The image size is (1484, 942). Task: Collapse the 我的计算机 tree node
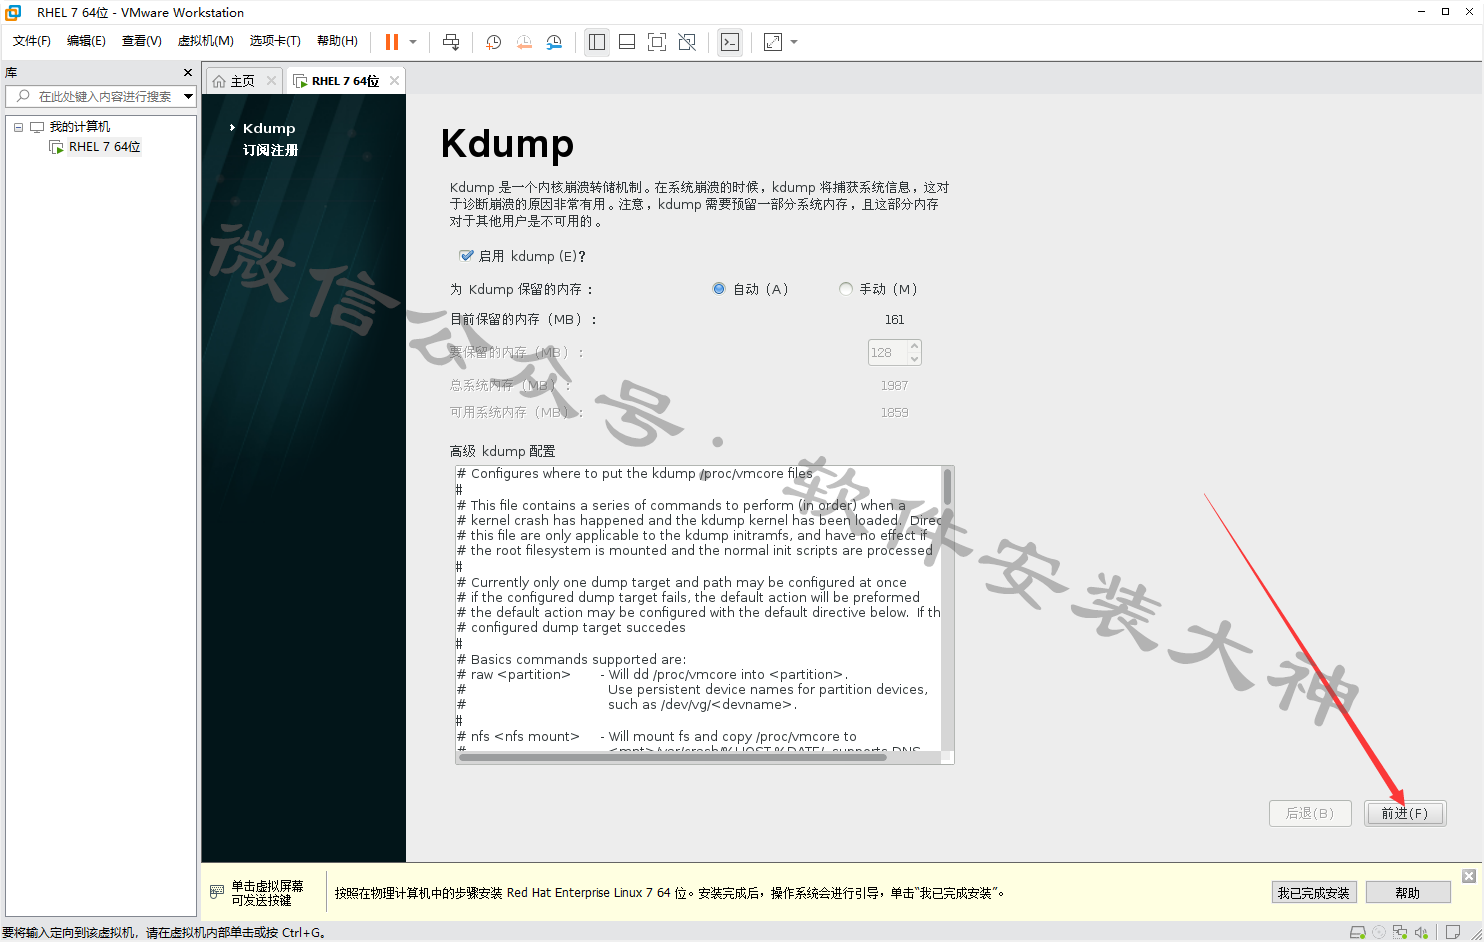(18, 127)
